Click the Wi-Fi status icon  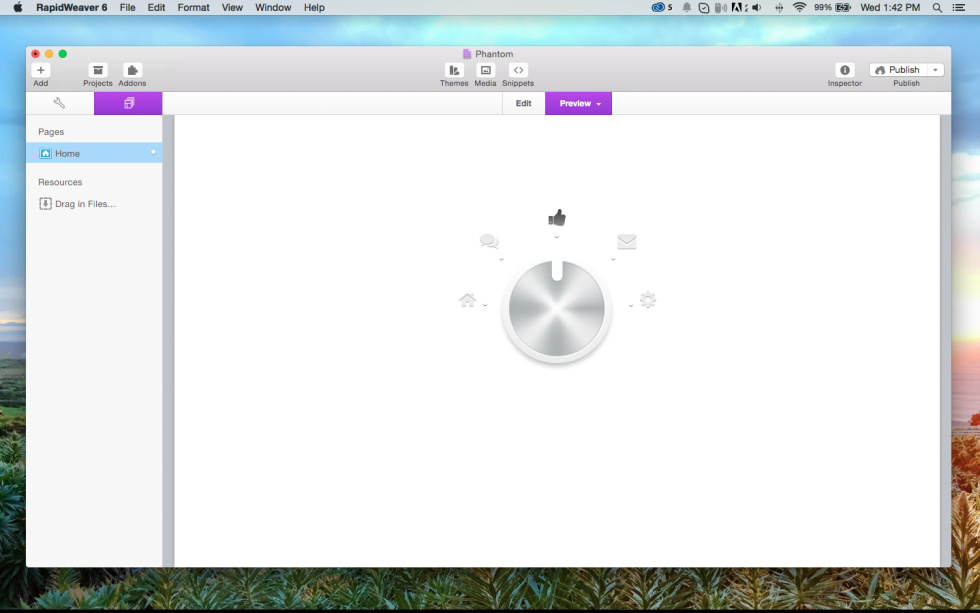(799, 7)
